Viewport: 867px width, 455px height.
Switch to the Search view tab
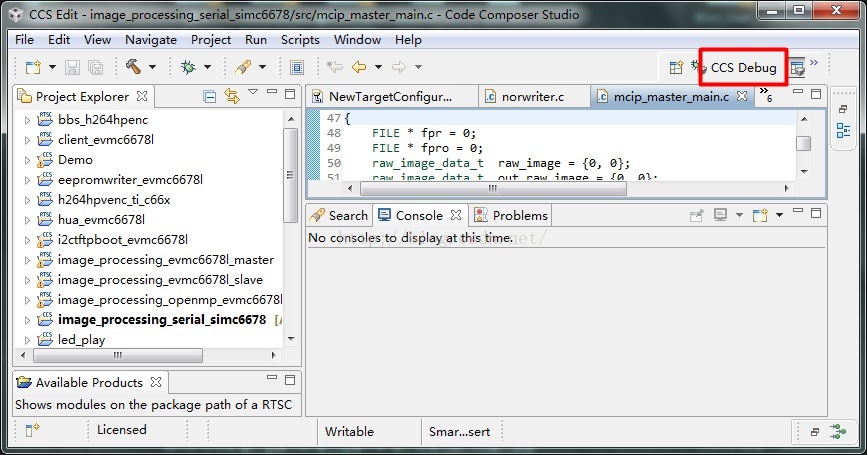pyautogui.click(x=340, y=216)
